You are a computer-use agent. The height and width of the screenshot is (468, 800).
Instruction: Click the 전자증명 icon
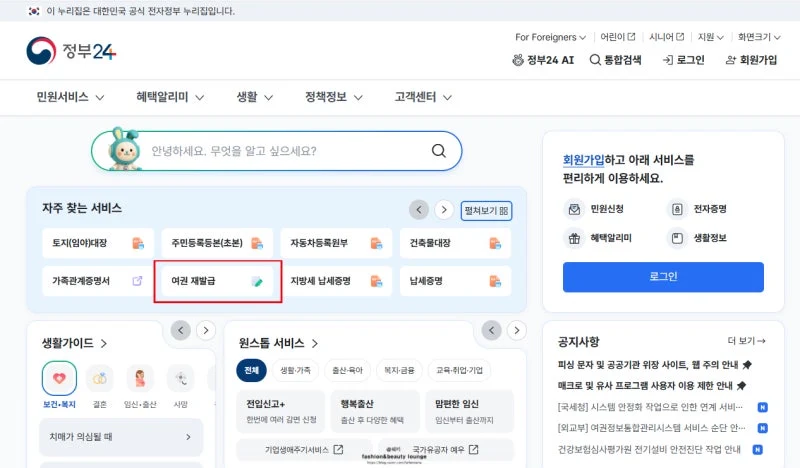pyautogui.click(x=677, y=209)
